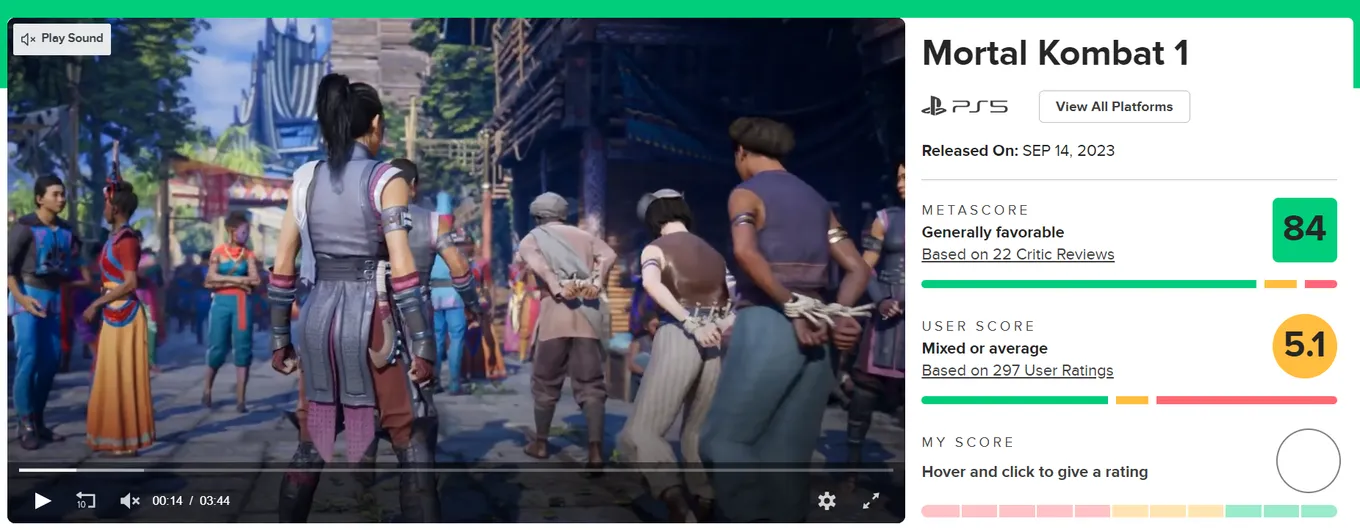Image resolution: width=1360 pixels, height=530 pixels.
Task: Open video settings gear icon
Action: coord(826,500)
